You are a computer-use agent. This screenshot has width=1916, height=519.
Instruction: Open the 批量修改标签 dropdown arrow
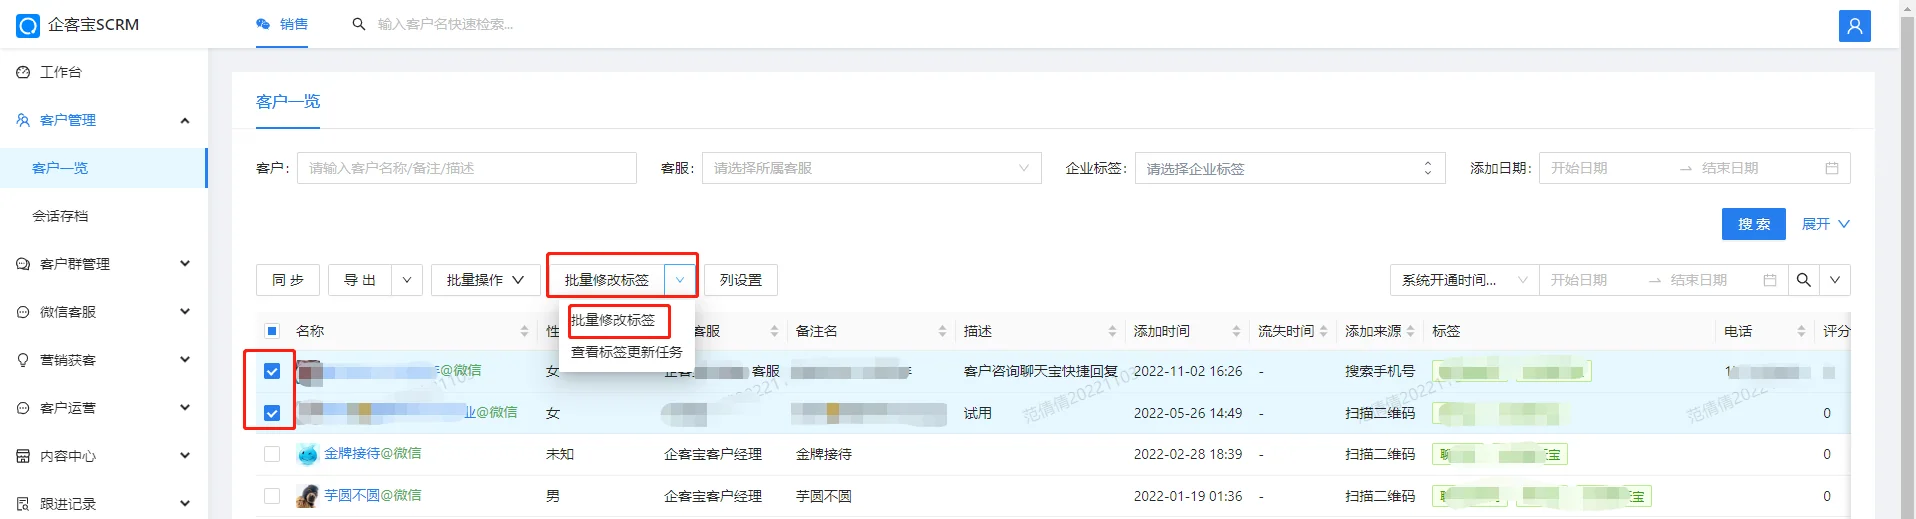pos(680,280)
